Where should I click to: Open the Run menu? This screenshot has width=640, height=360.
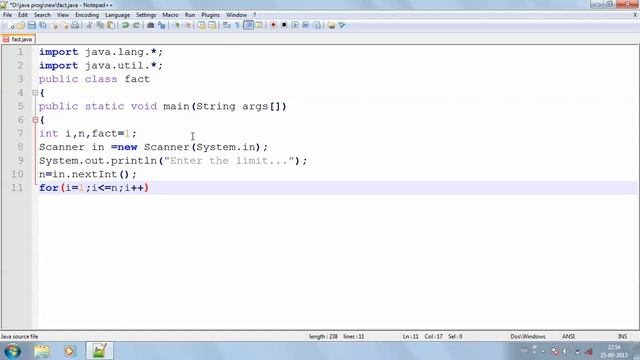190,15
